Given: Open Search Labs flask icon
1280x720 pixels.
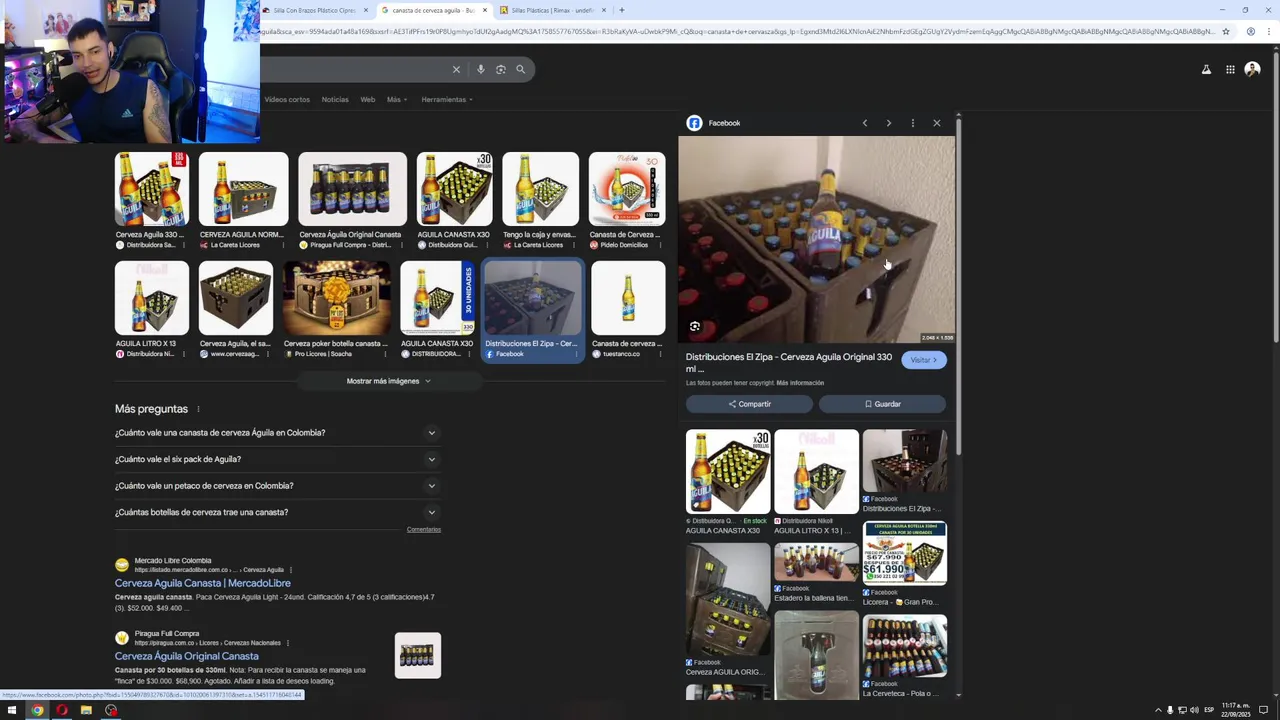Looking at the screenshot, I should tap(1206, 69).
